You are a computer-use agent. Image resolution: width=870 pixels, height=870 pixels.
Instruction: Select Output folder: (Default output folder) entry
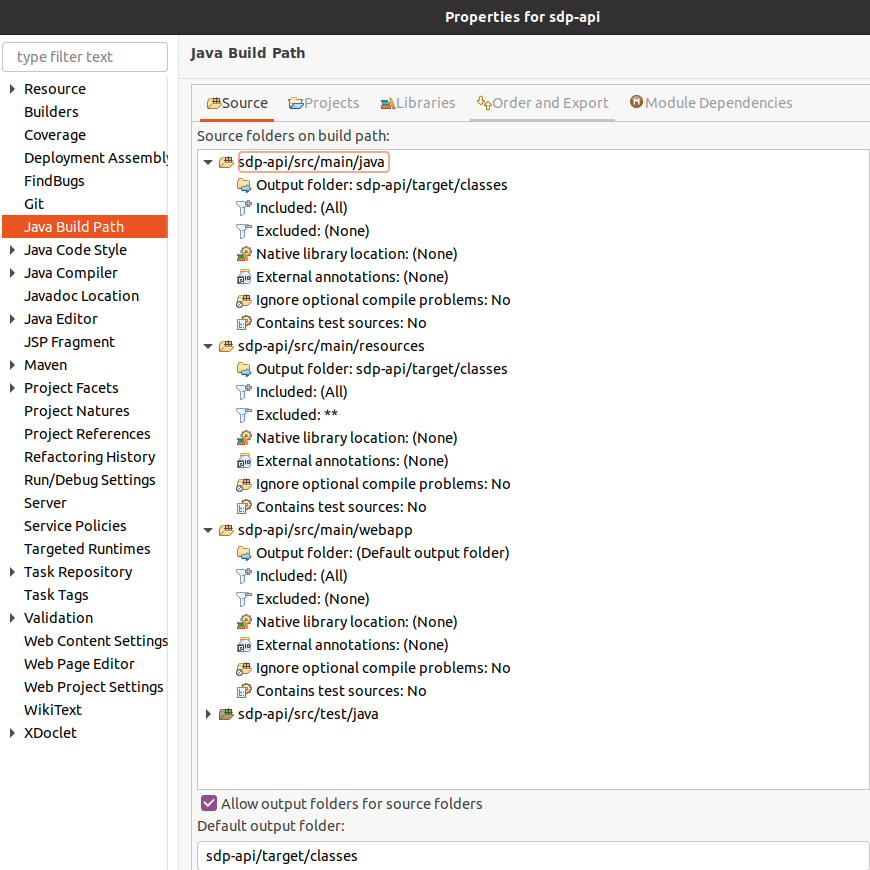click(x=382, y=553)
